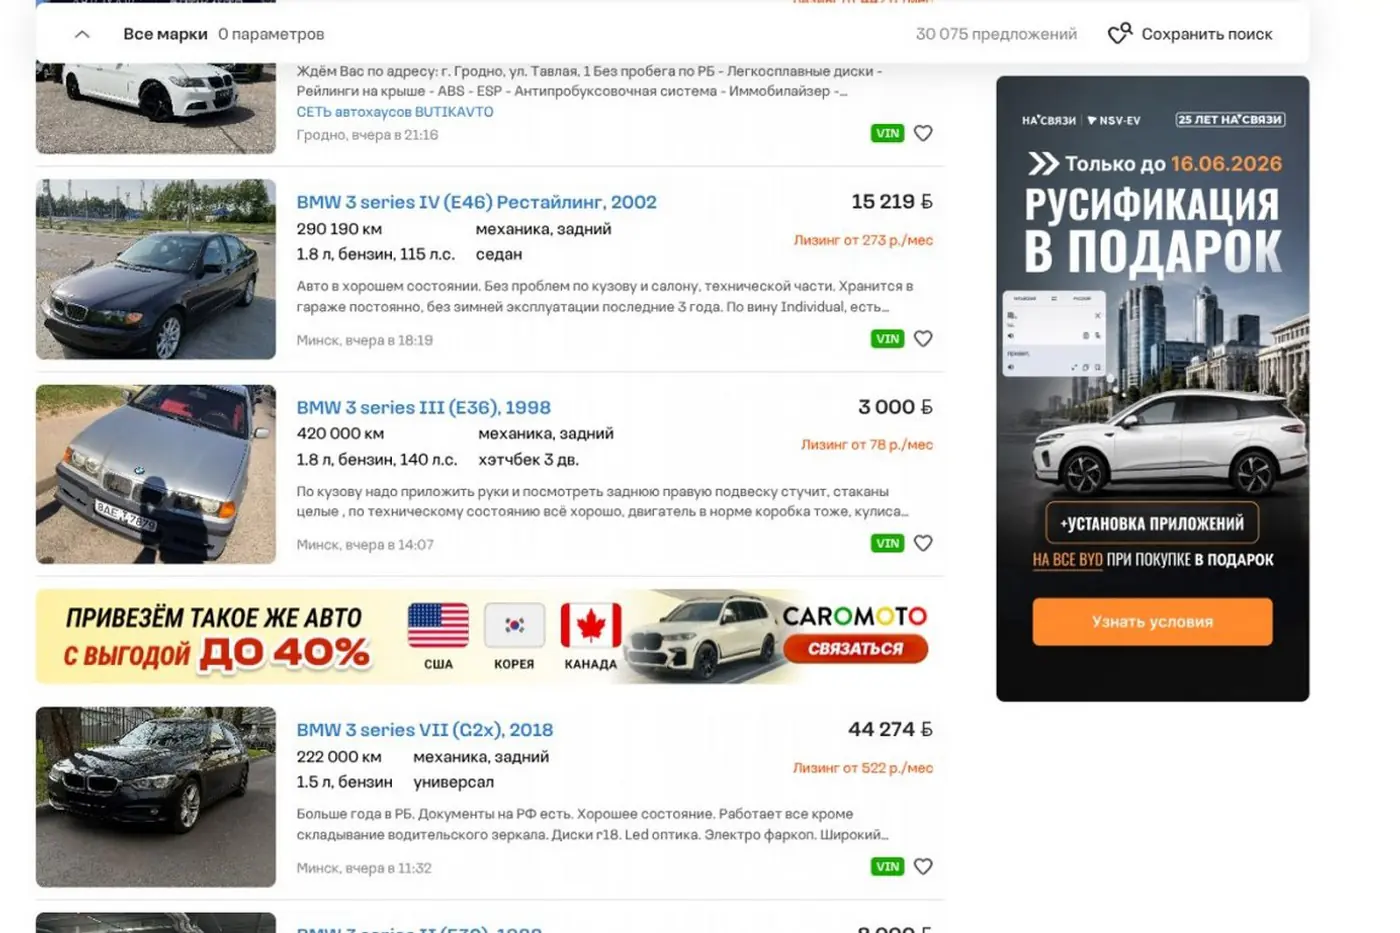Click the 15 219 price
The image size is (1400, 933).
892,202
